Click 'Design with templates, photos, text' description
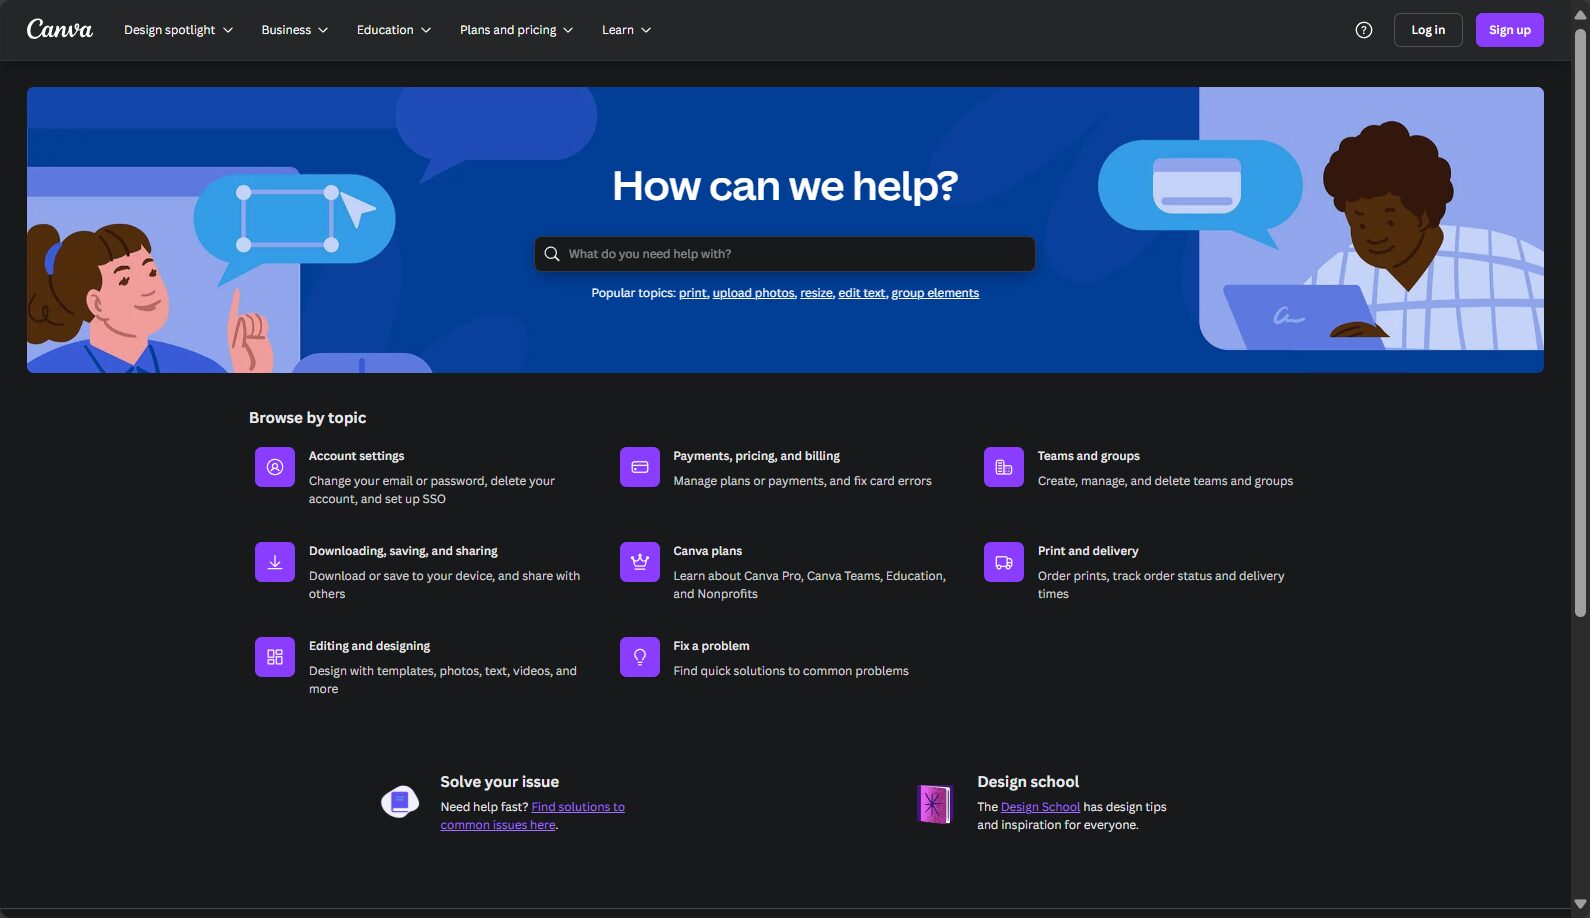This screenshot has width=1590, height=918. coord(443,680)
